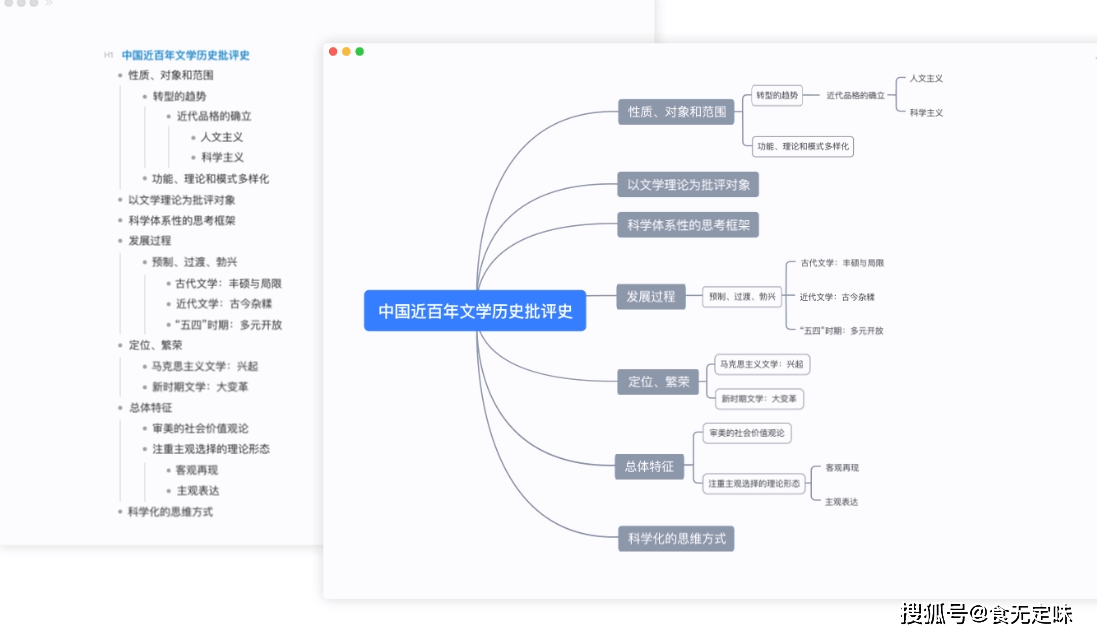
Task: Click outline item 科学主义
Action: coord(222,158)
